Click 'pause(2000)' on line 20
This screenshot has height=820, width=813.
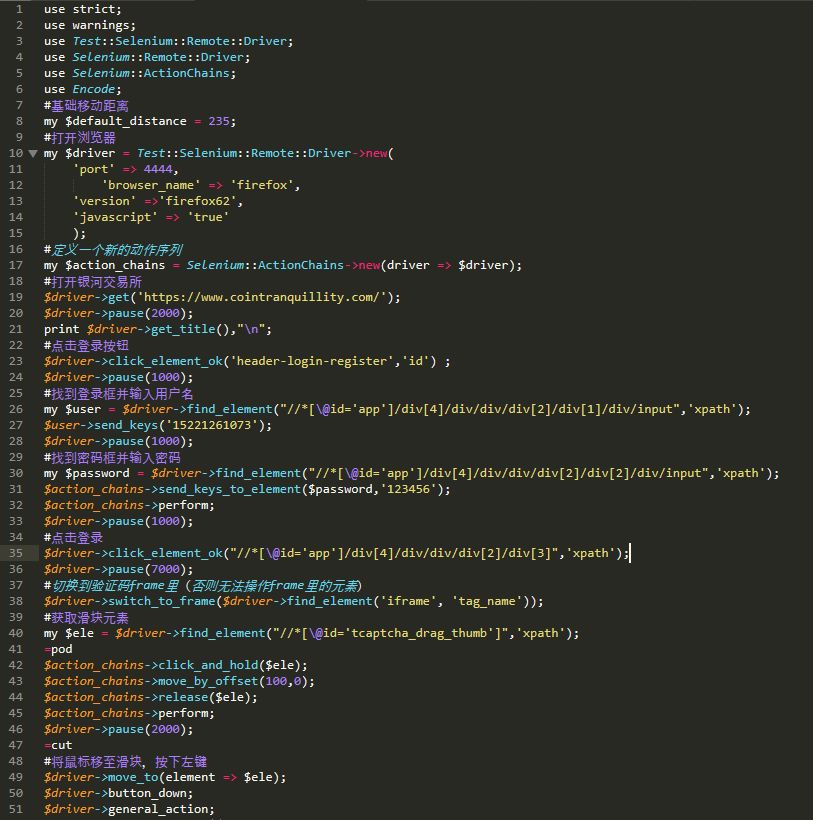147,313
